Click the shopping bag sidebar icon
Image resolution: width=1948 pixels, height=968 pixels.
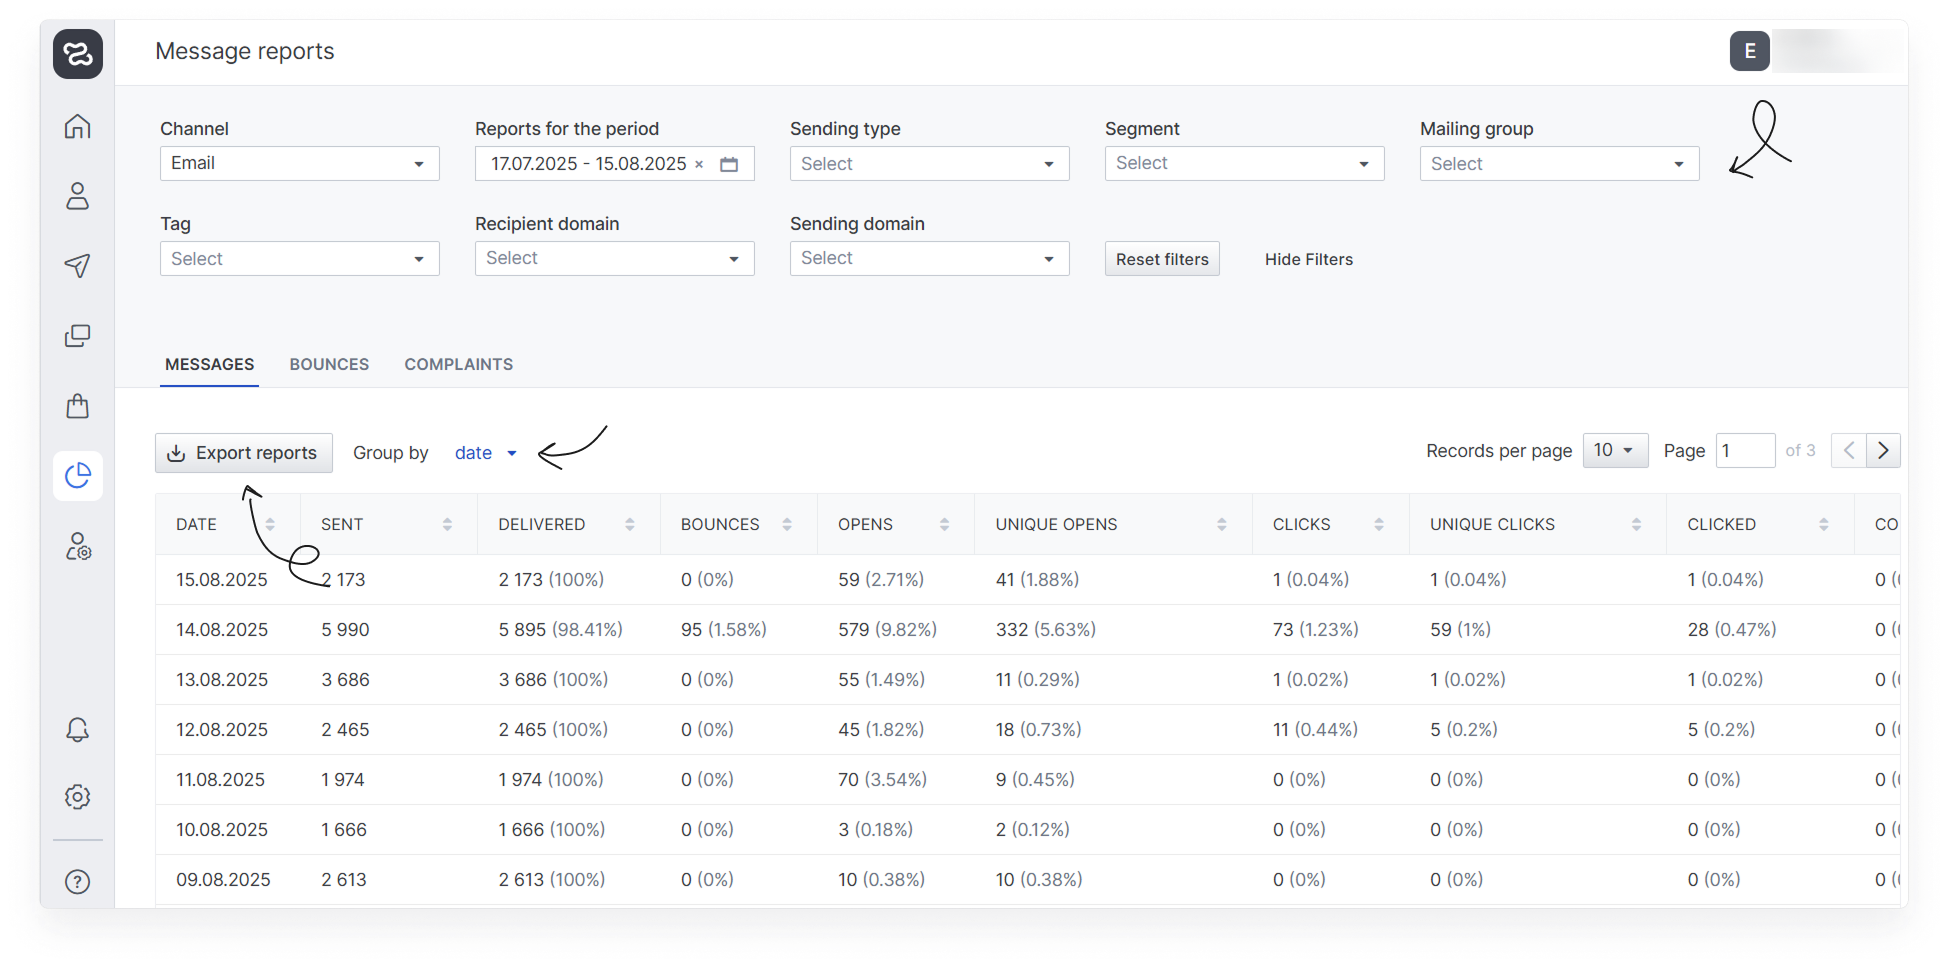[x=77, y=406]
